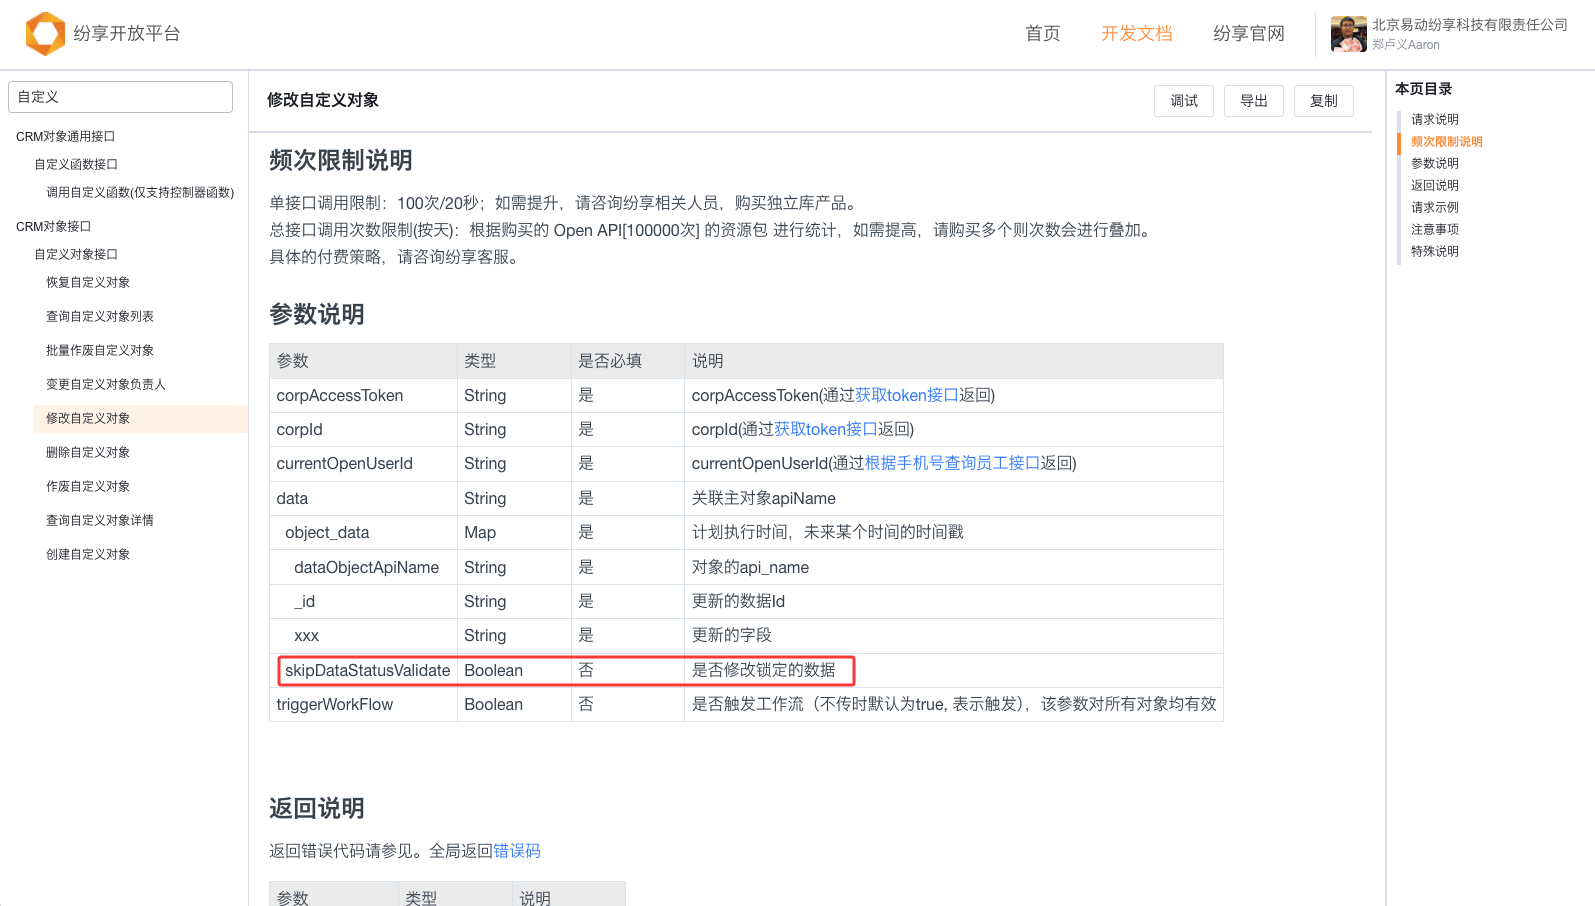Click the 纷享开放平台 orange hexagon logo
The image size is (1595, 906).
point(45,33)
